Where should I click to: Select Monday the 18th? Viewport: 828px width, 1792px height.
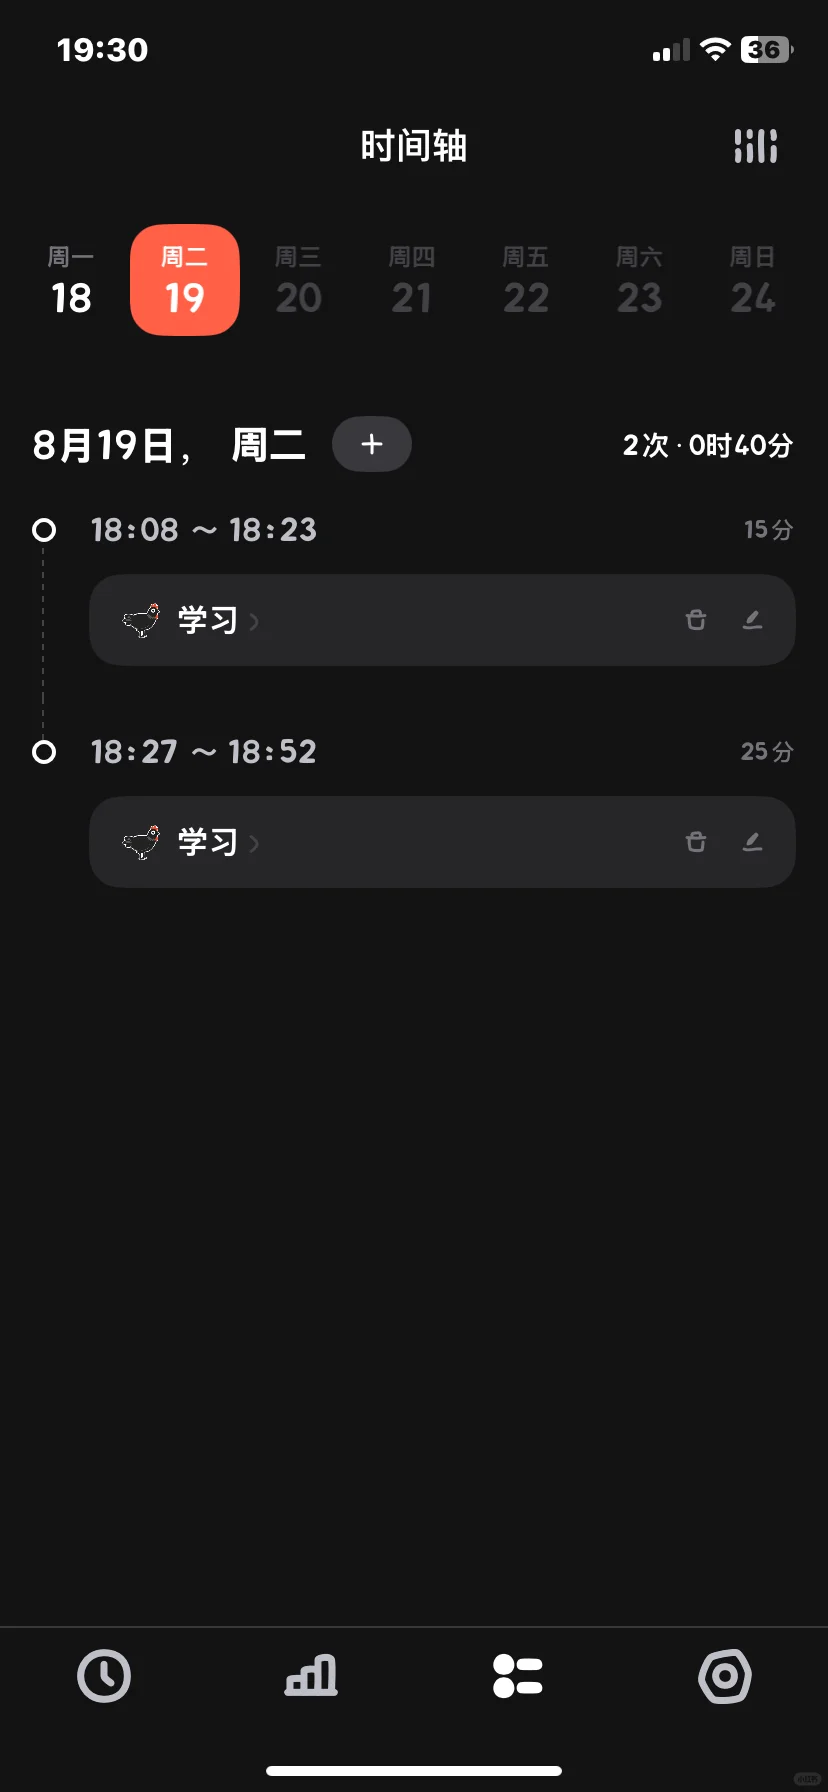point(71,281)
